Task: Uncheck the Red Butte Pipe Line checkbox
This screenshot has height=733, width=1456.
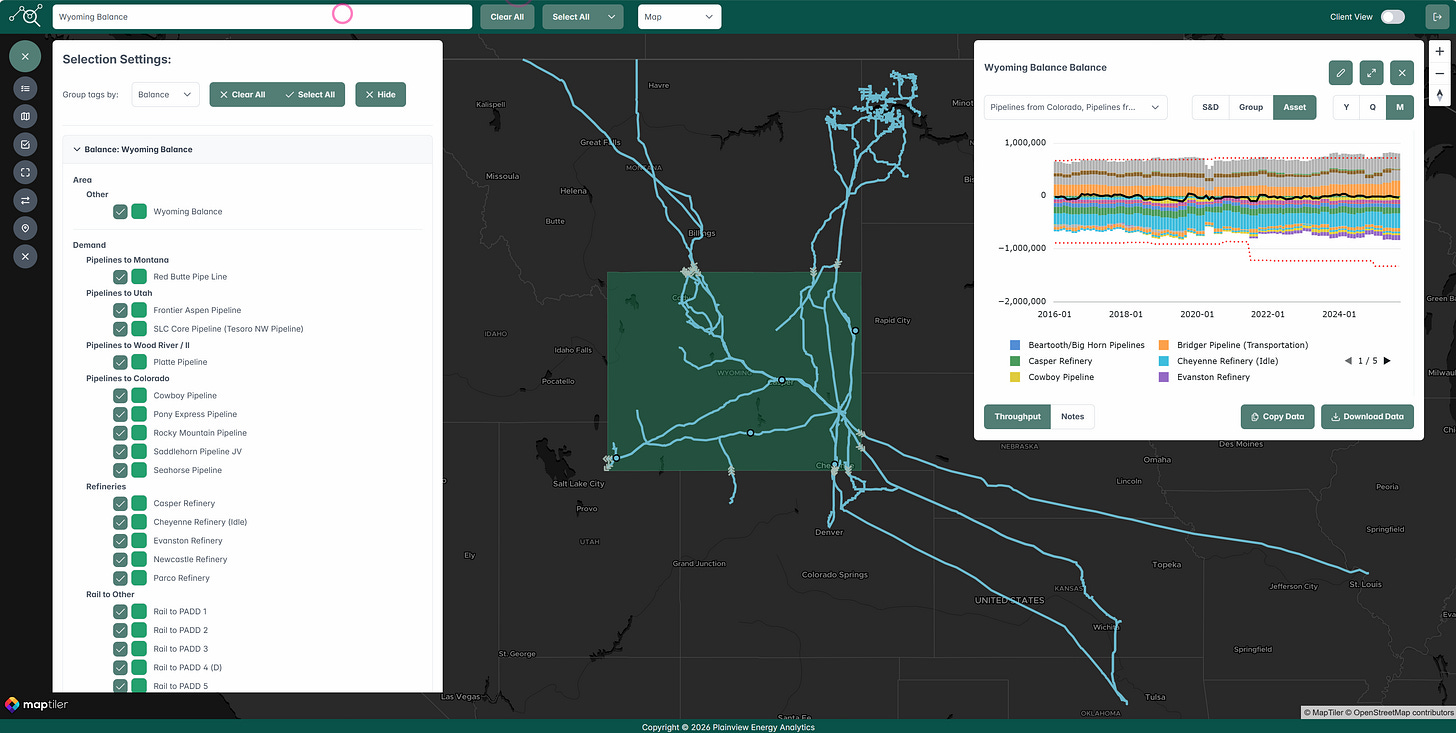Action: click(120, 277)
